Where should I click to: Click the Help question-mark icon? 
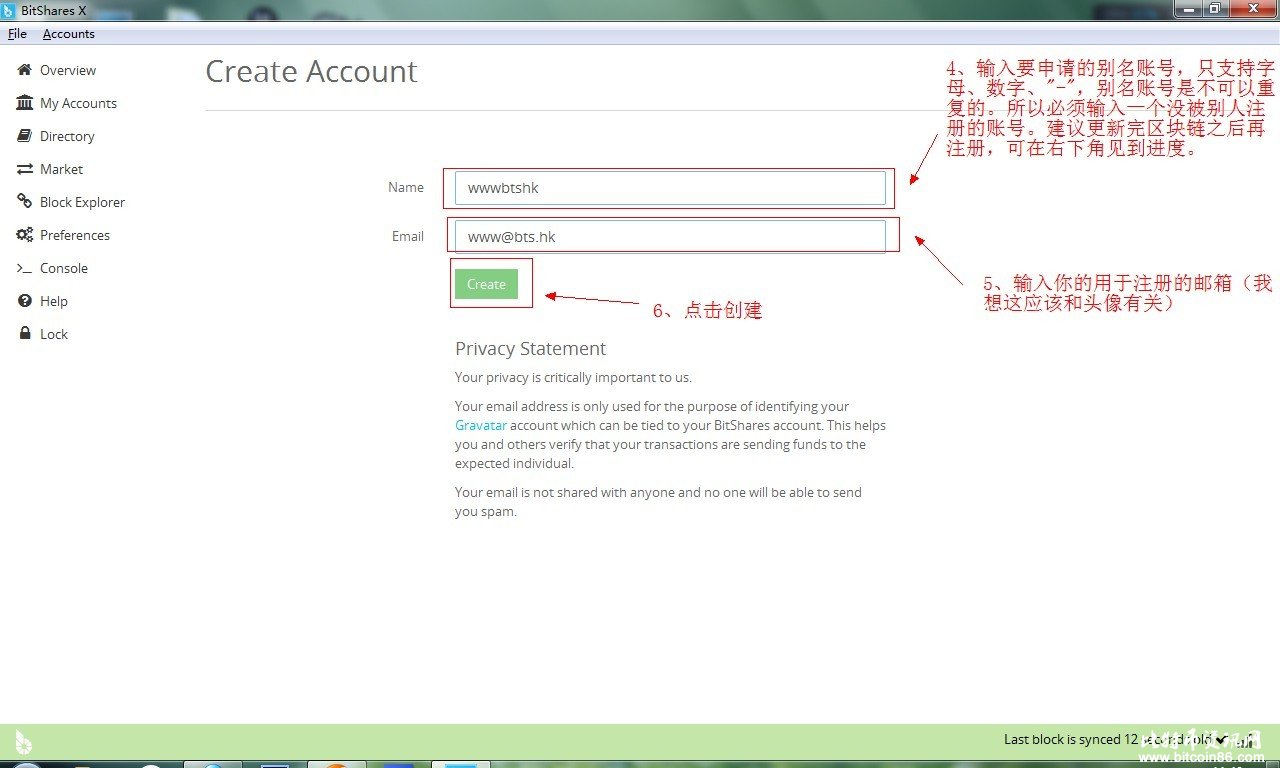point(25,301)
